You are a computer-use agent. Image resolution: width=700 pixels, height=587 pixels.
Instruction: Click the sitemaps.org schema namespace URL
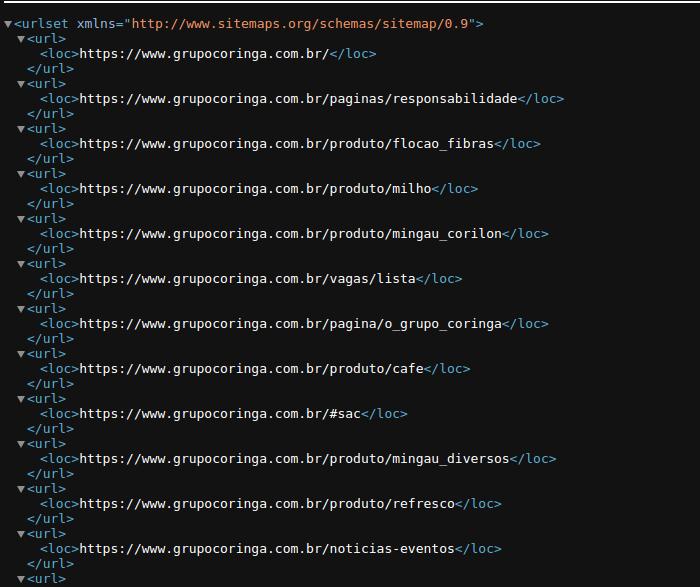coord(300,24)
